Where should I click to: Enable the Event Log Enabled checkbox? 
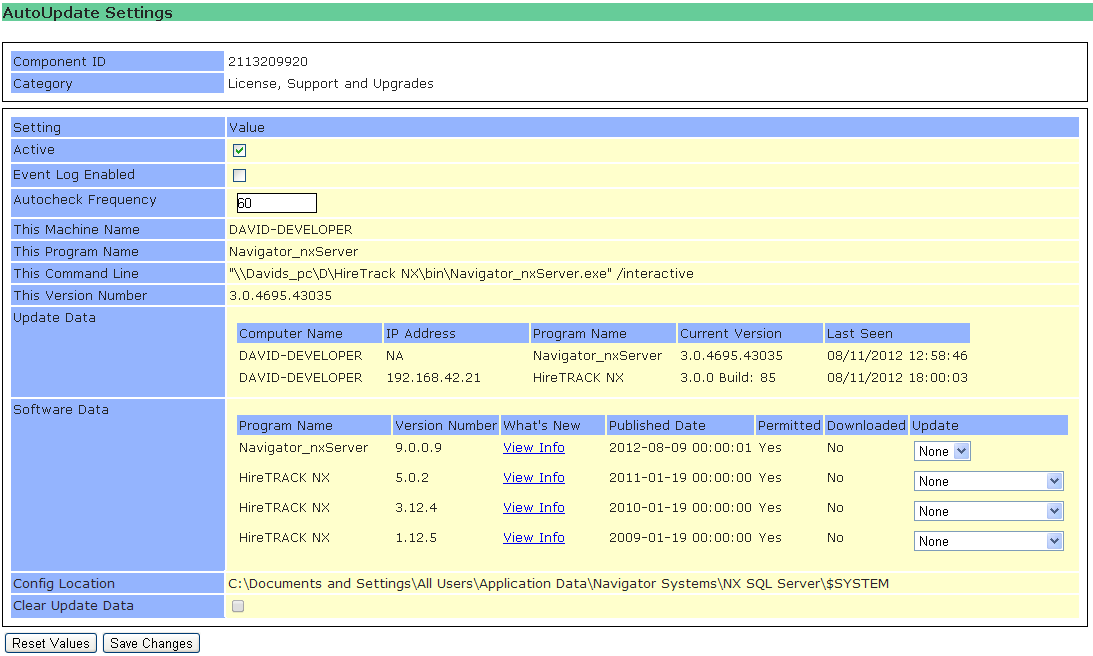pos(239,176)
